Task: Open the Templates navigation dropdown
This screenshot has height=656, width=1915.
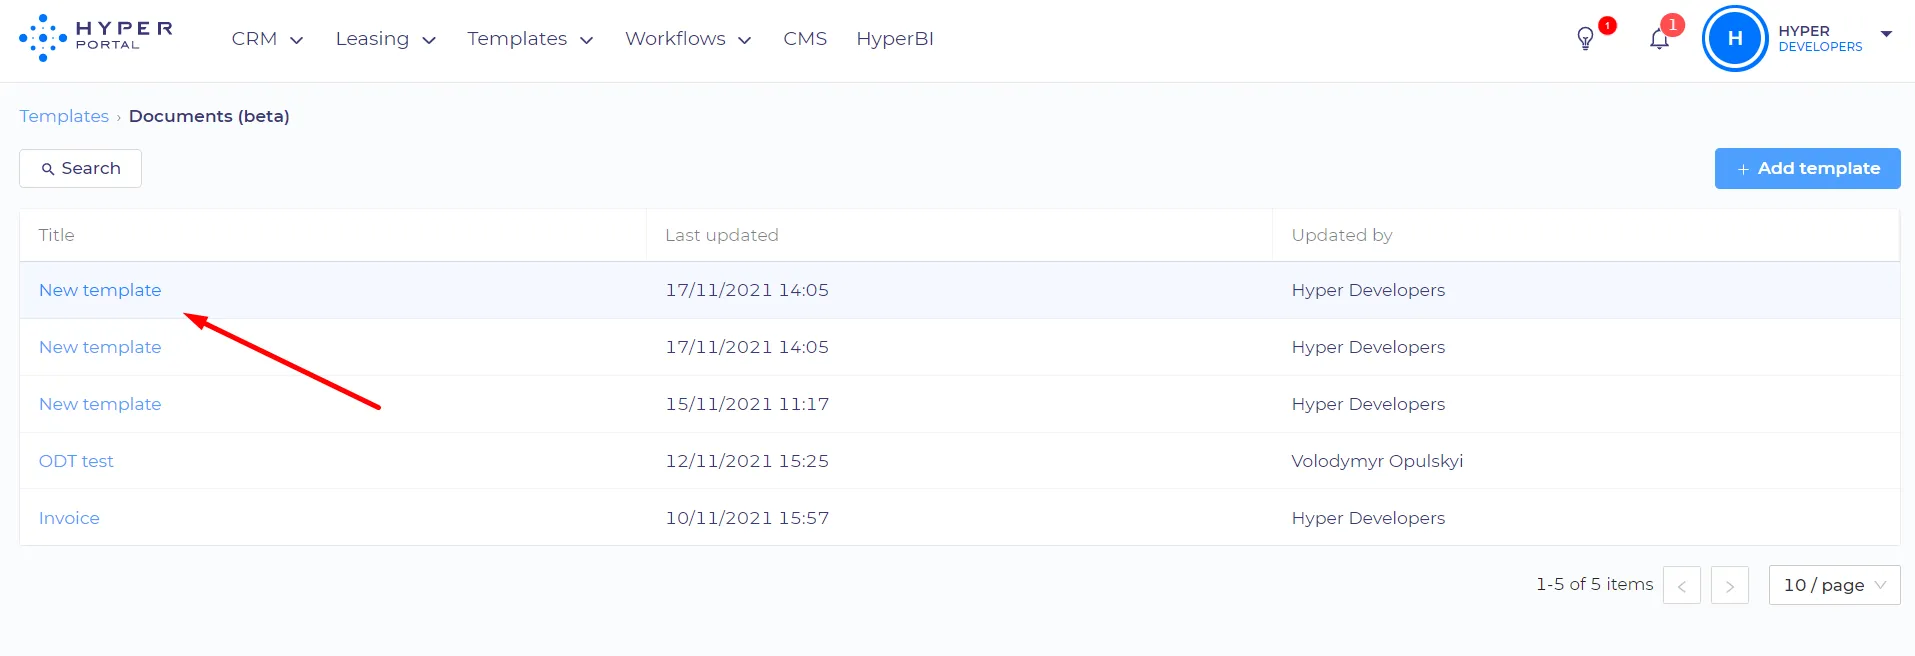Action: tap(530, 39)
